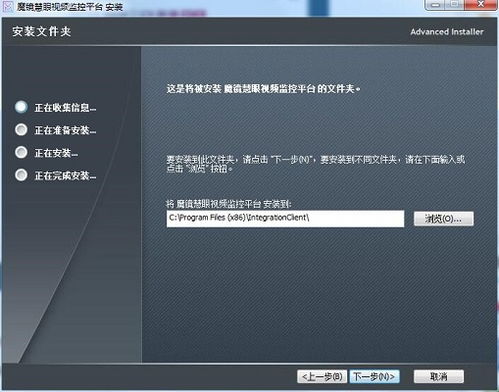Open the 浏览(O)... browse folder button
499x392 pixels.
pyautogui.click(x=444, y=219)
